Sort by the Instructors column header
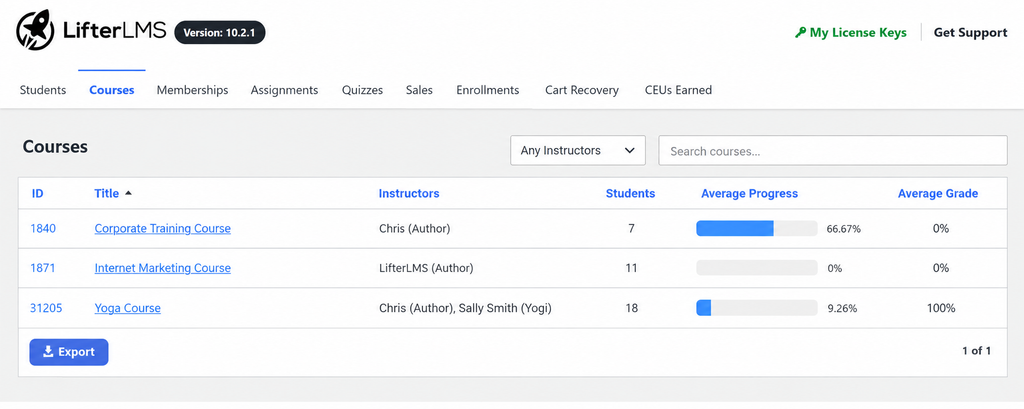The image size is (1024, 409). [409, 193]
